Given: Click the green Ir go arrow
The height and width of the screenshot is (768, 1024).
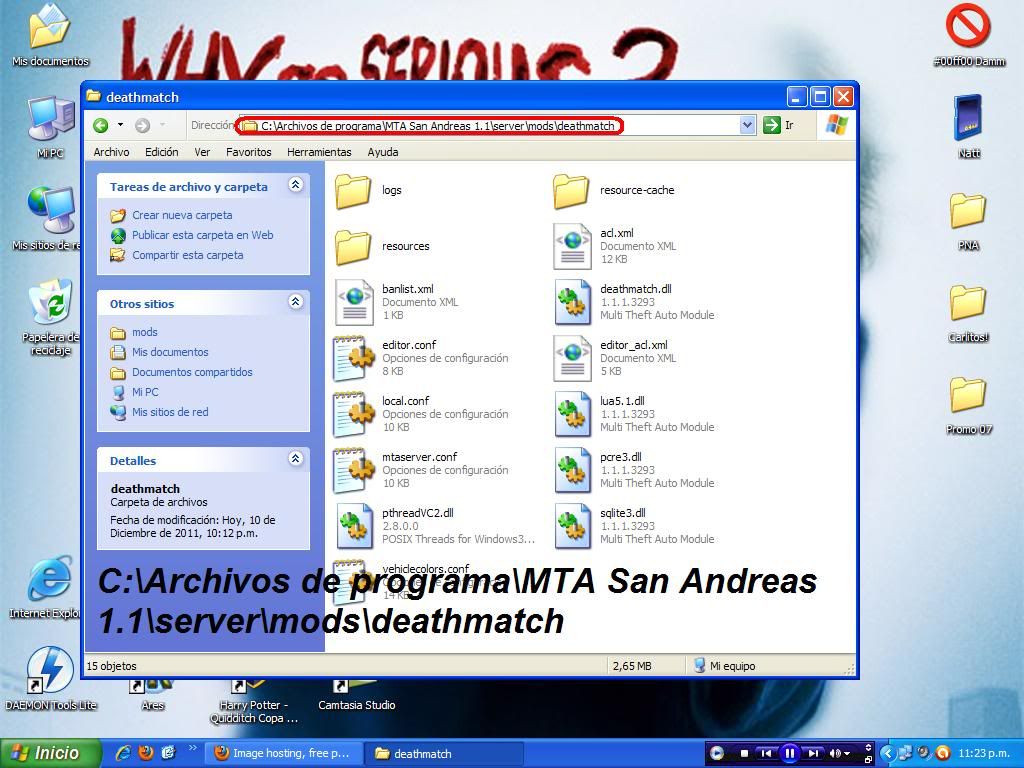Looking at the screenshot, I should pos(771,125).
